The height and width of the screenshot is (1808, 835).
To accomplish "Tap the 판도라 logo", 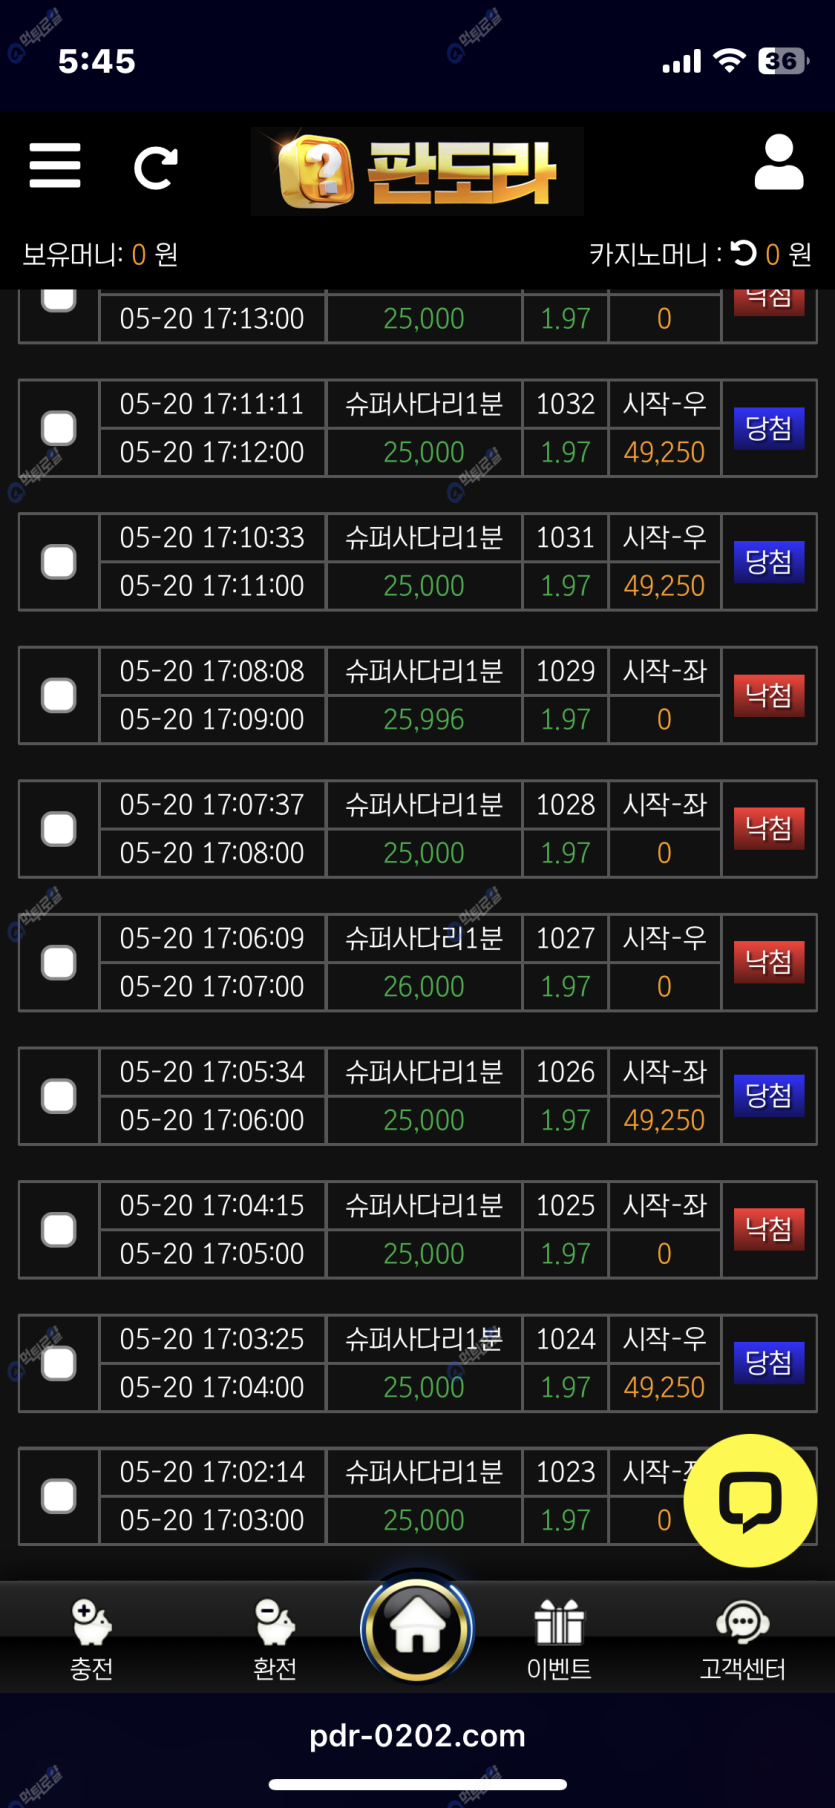I will pyautogui.click(x=417, y=171).
